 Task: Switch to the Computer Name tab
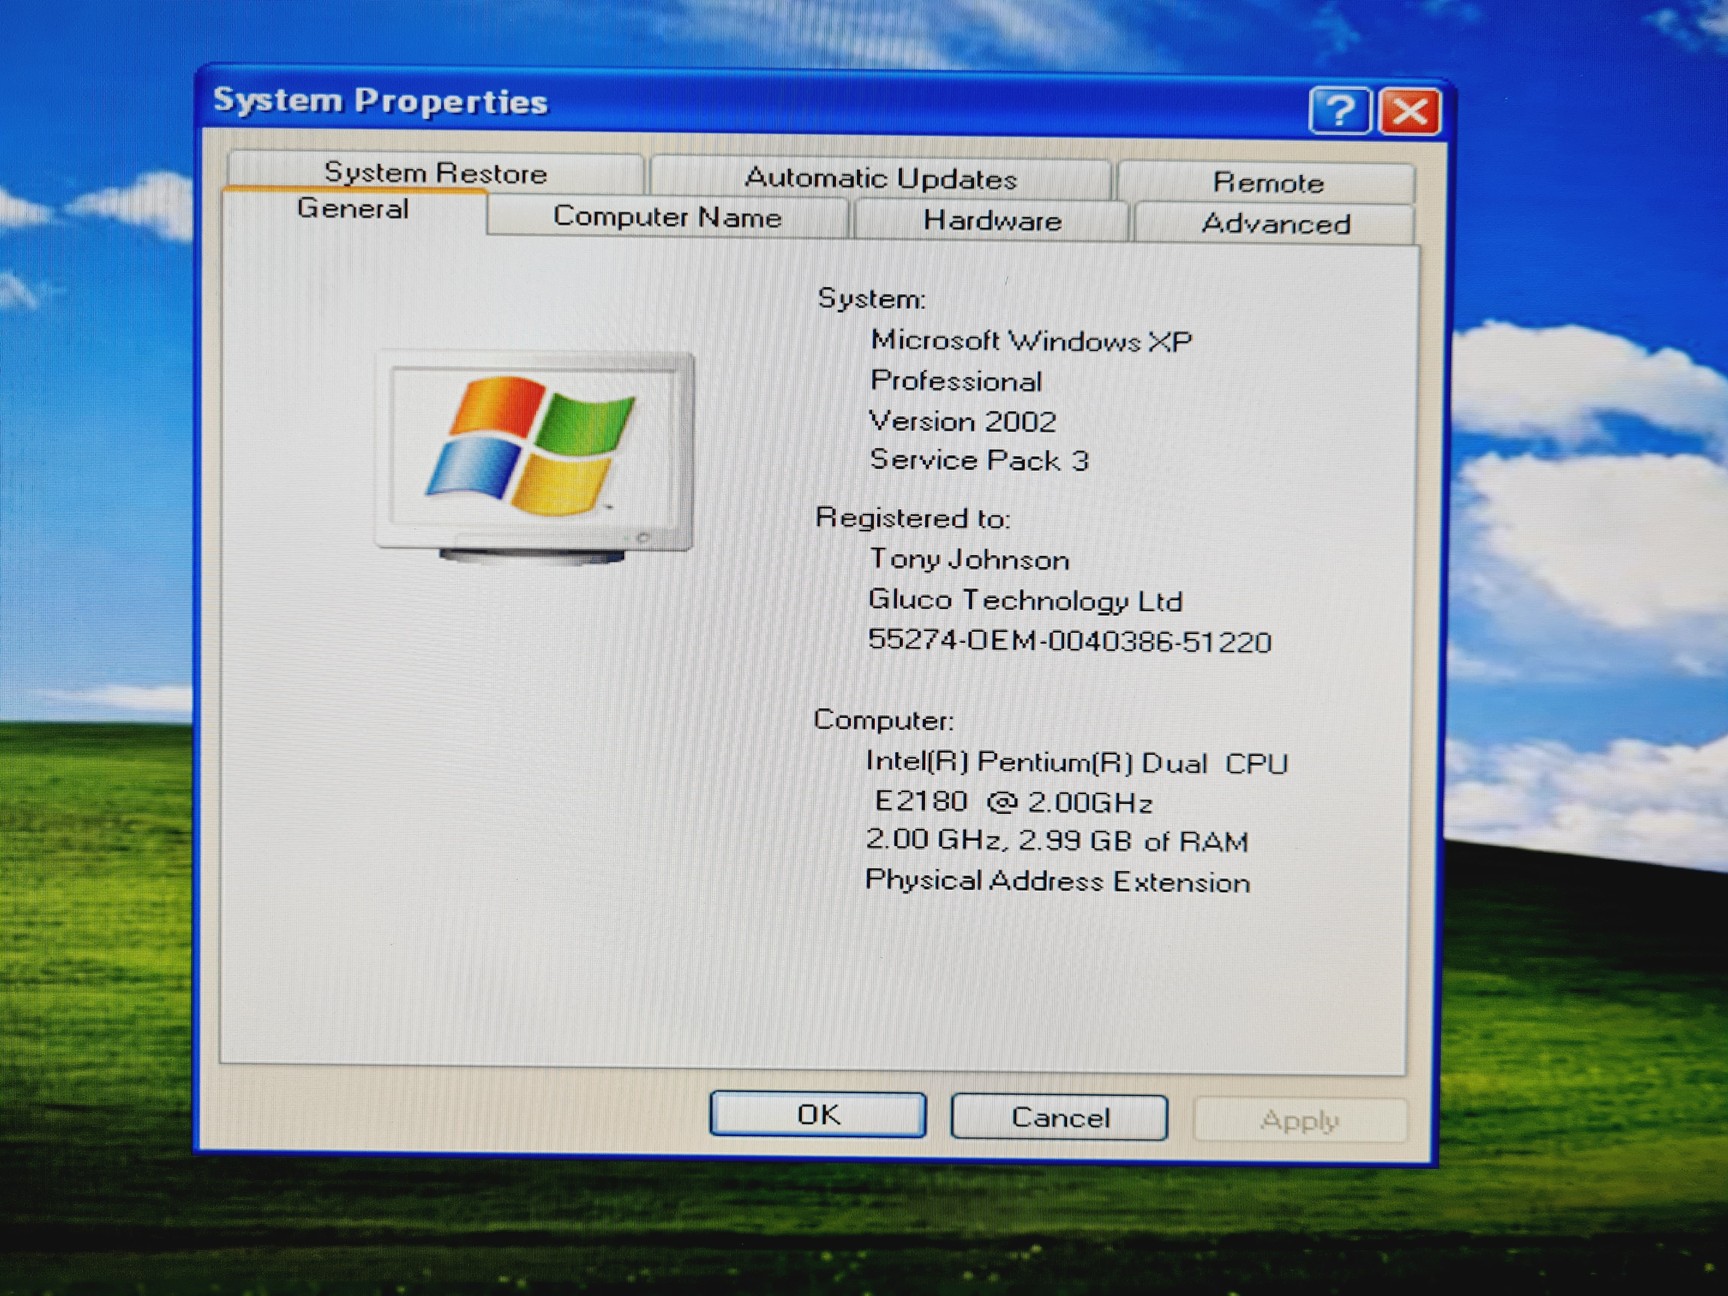[x=667, y=216]
